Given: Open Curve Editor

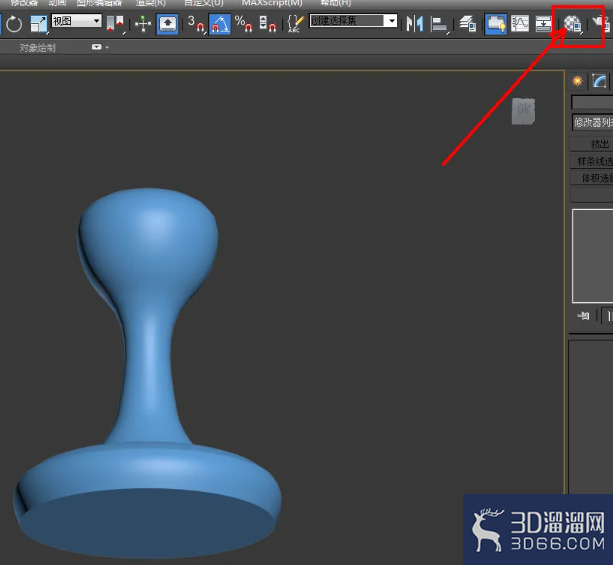Looking at the screenshot, I should [520, 24].
